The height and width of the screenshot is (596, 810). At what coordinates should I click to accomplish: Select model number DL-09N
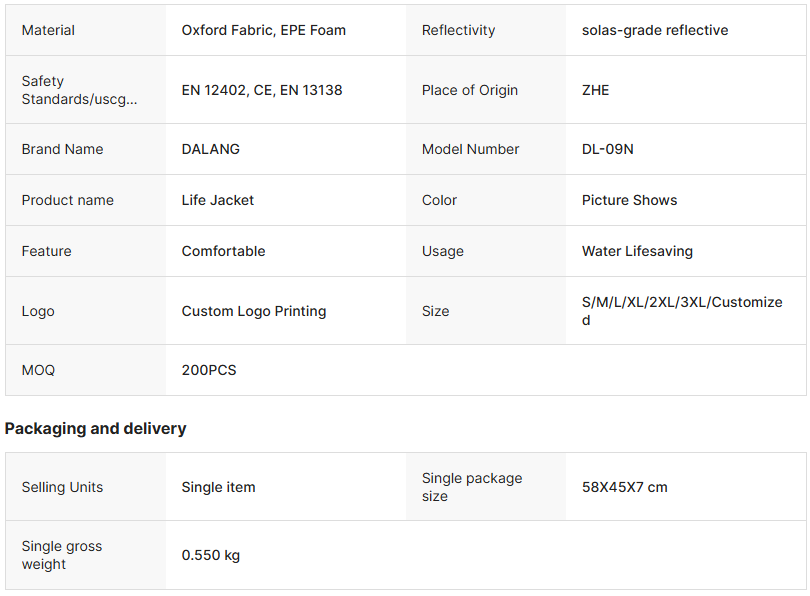(607, 149)
